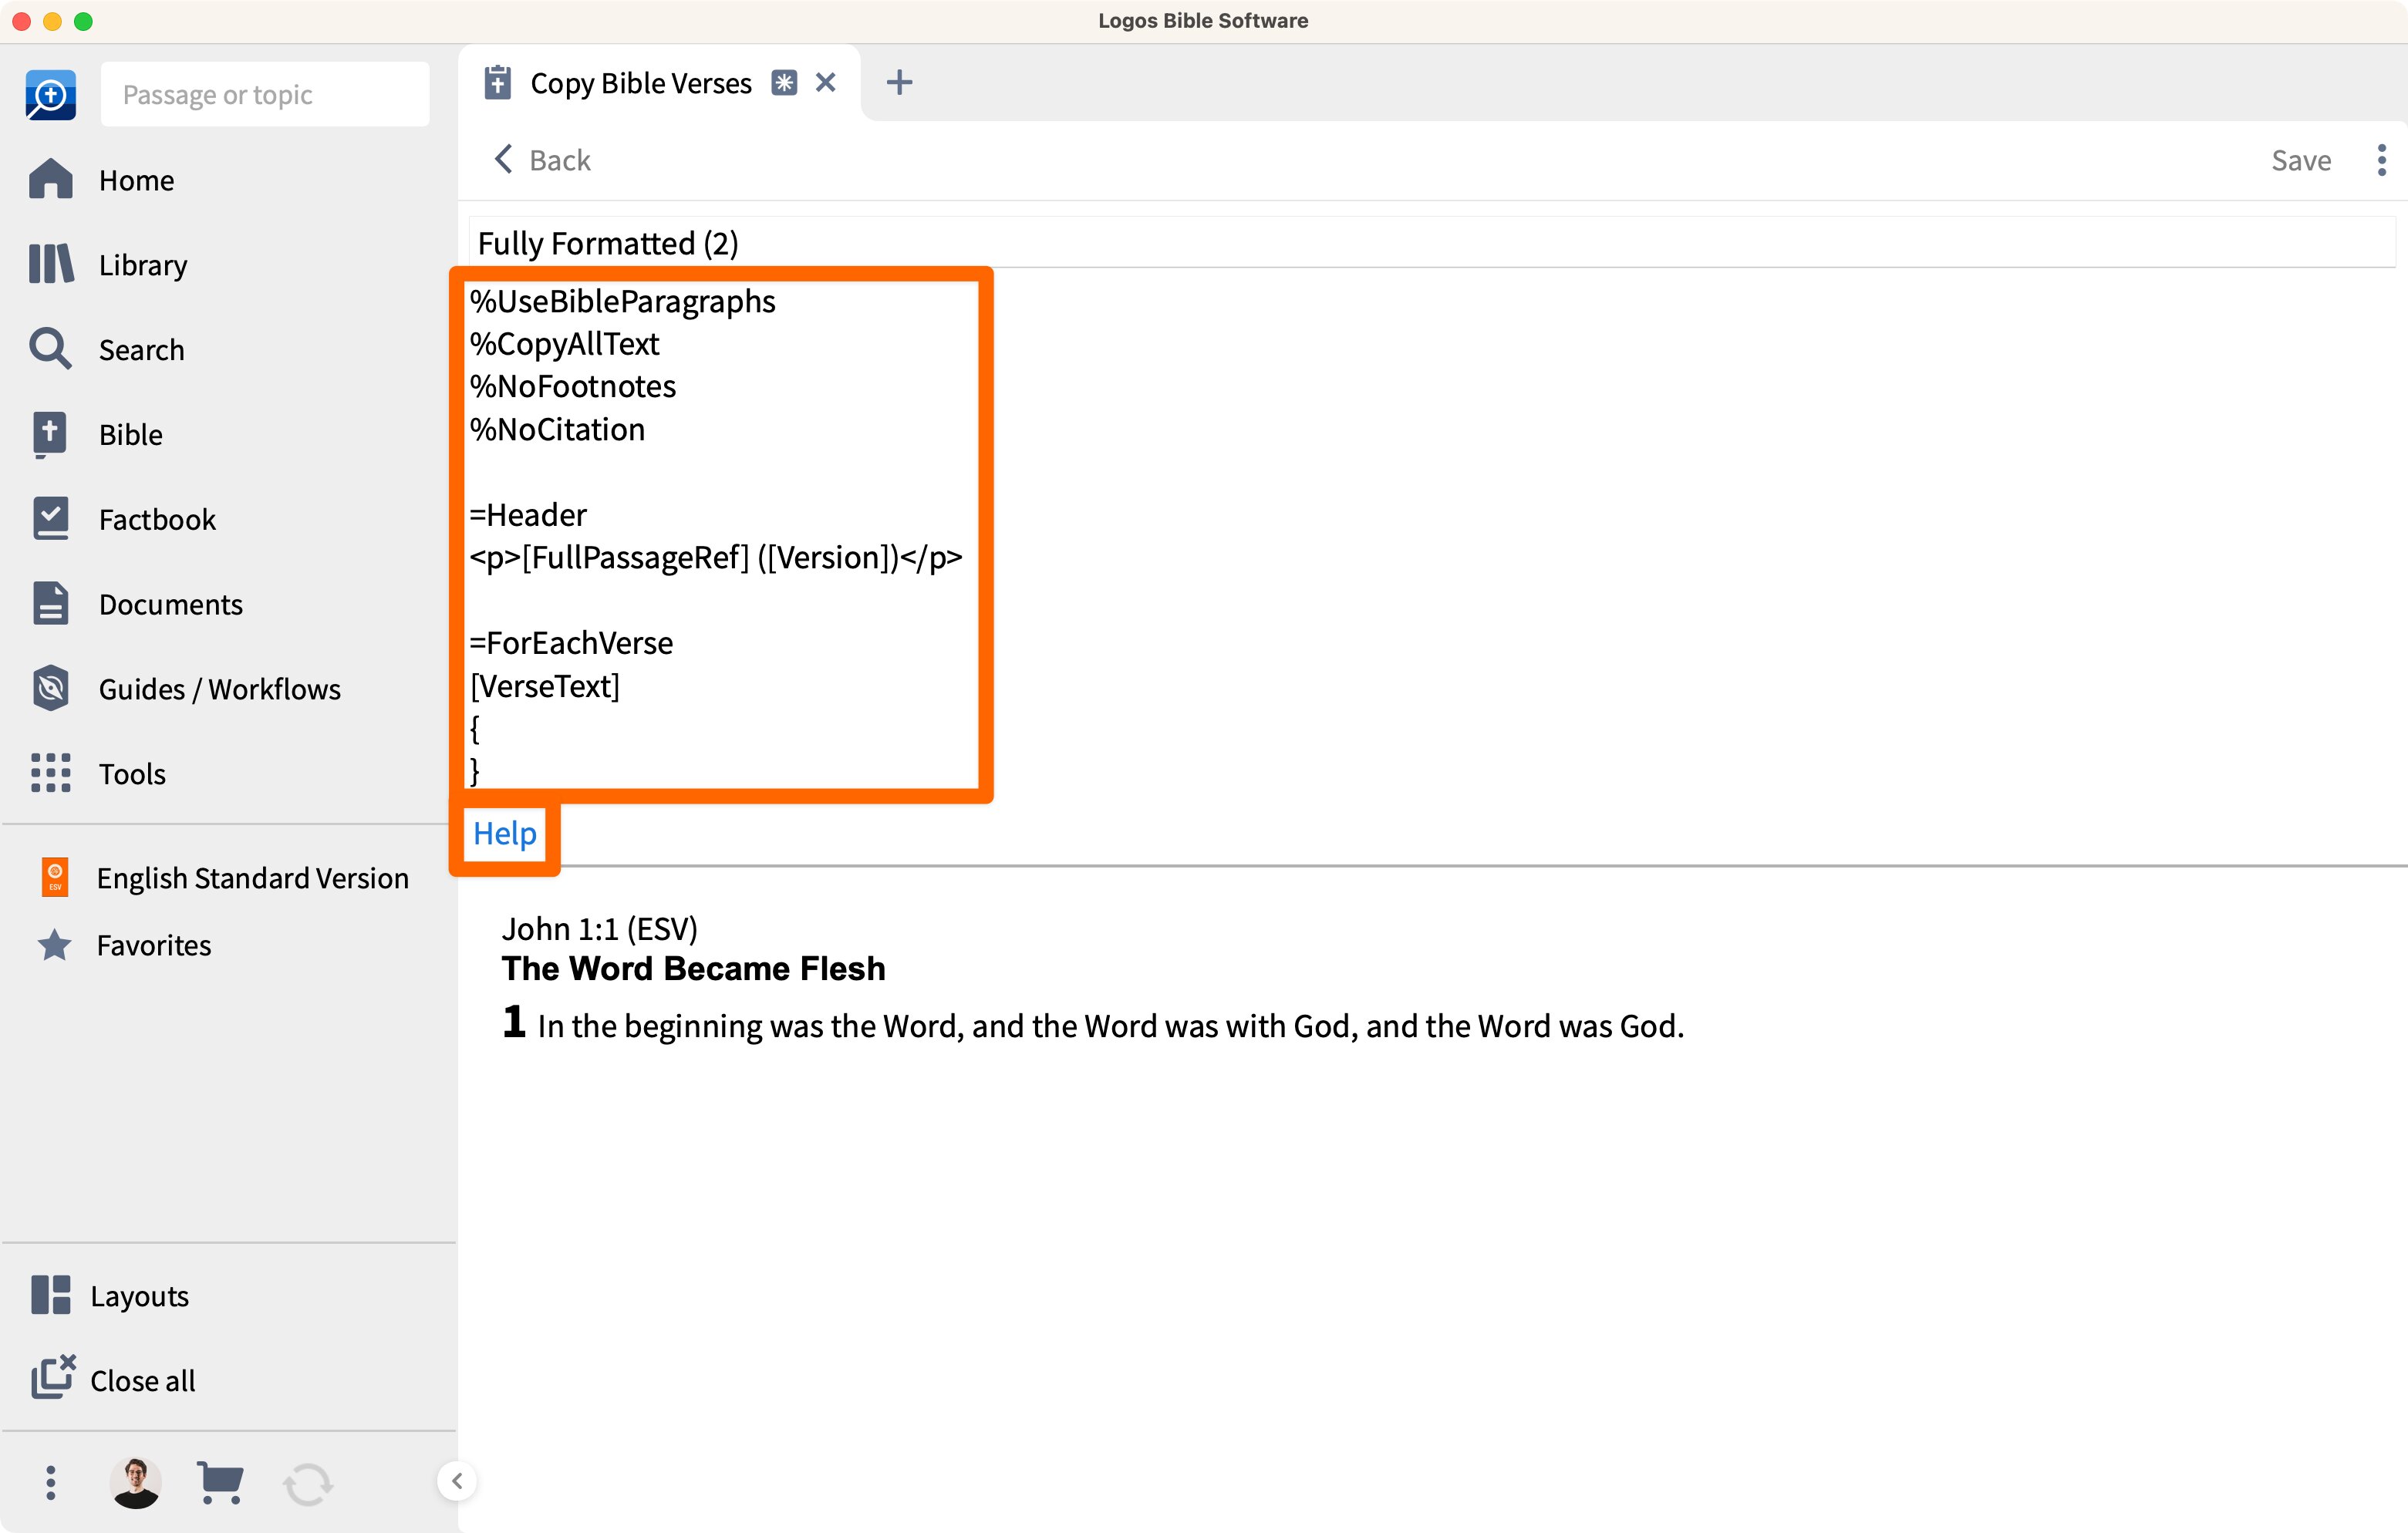Click the Close all icon
The width and height of the screenshot is (2408, 1533).
[x=52, y=1378]
